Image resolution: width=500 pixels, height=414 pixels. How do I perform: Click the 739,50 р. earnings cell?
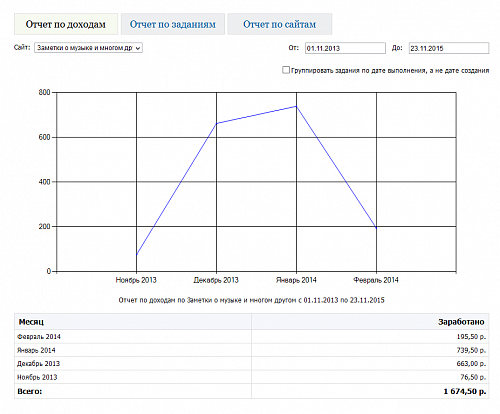click(471, 350)
